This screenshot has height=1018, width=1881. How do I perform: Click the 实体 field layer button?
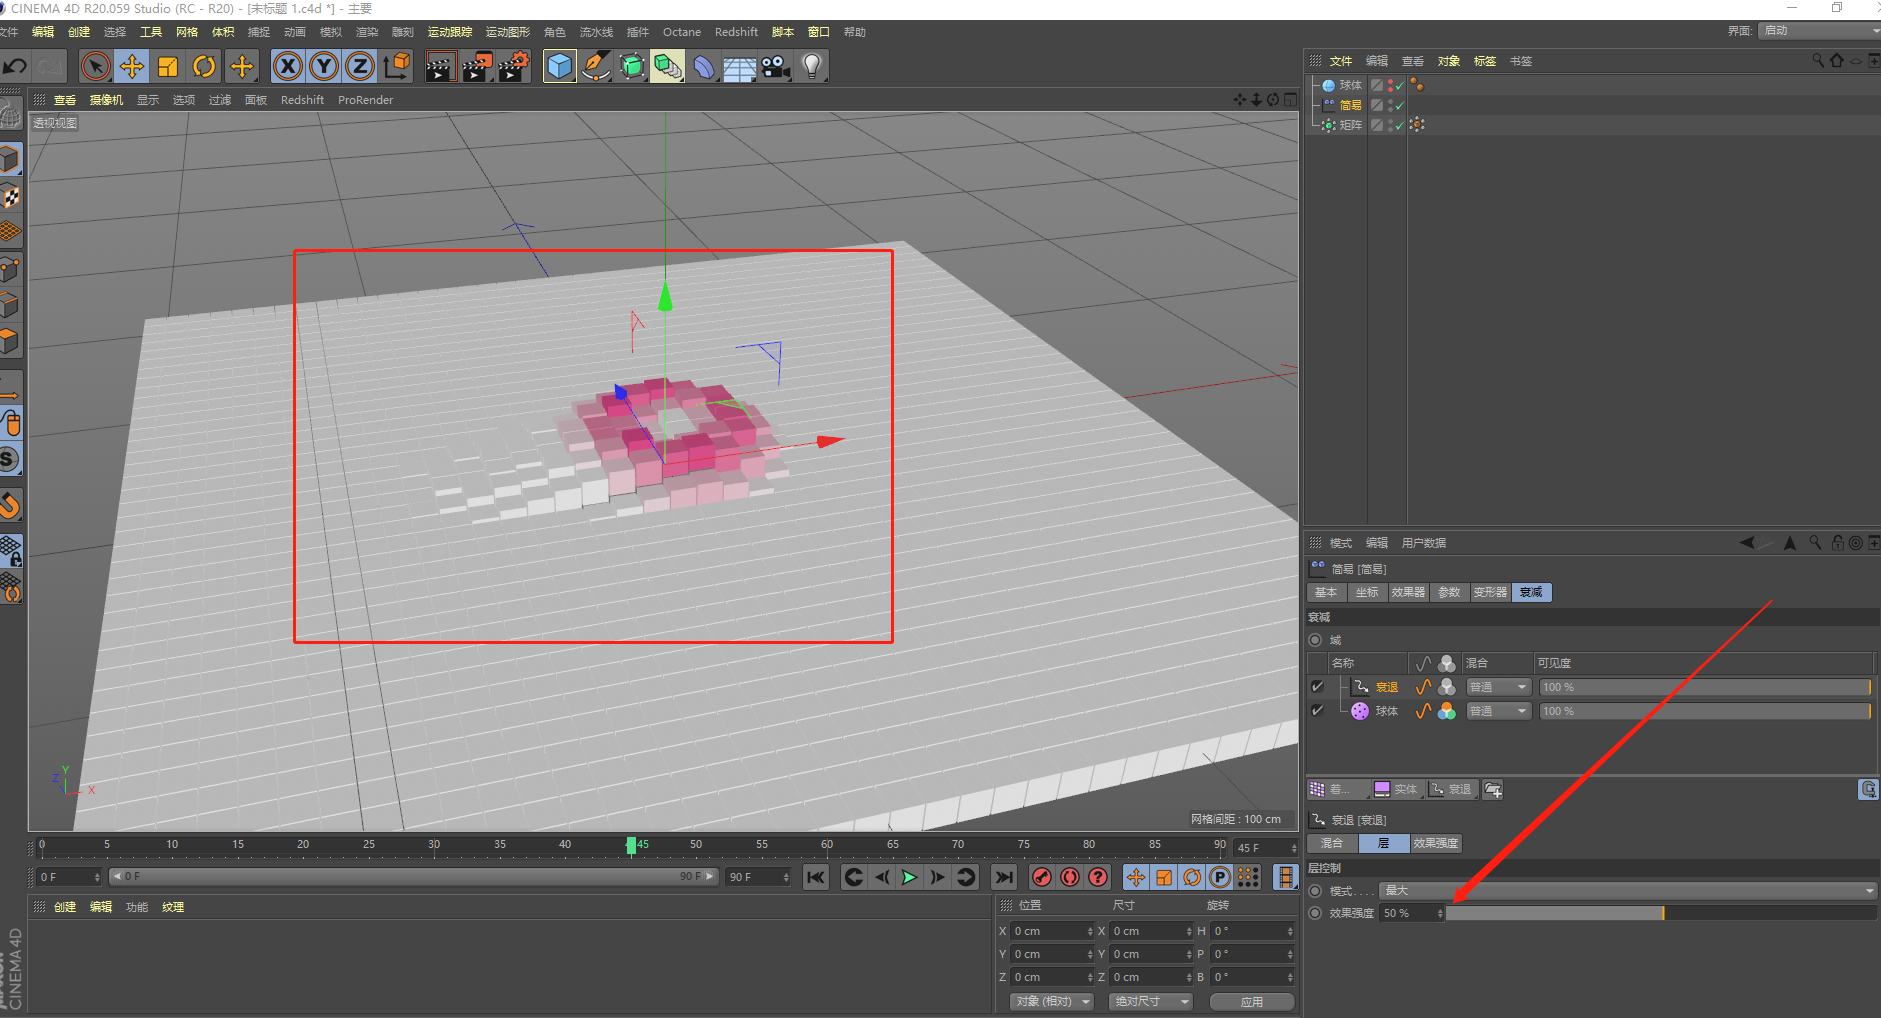pos(1397,789)
